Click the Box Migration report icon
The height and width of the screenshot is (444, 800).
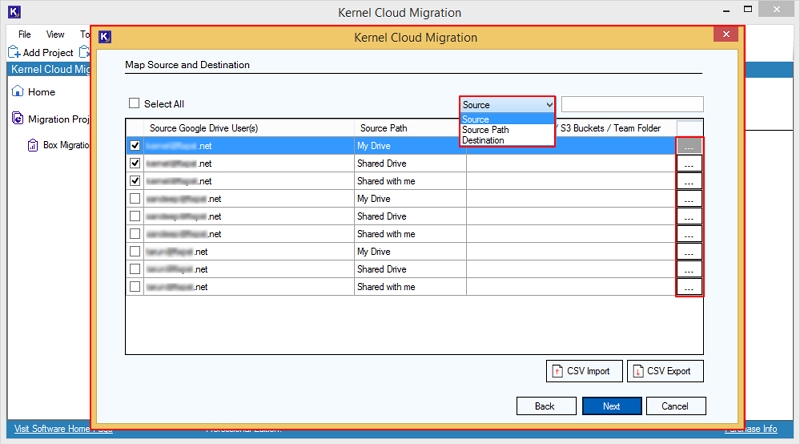coord(33,145)
